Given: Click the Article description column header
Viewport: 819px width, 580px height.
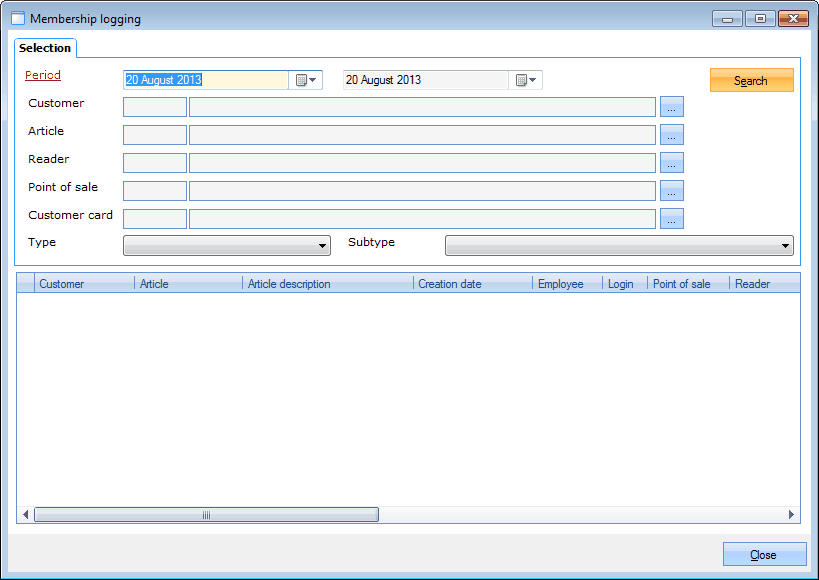Looking at the screenshot, I should [327, 284].
